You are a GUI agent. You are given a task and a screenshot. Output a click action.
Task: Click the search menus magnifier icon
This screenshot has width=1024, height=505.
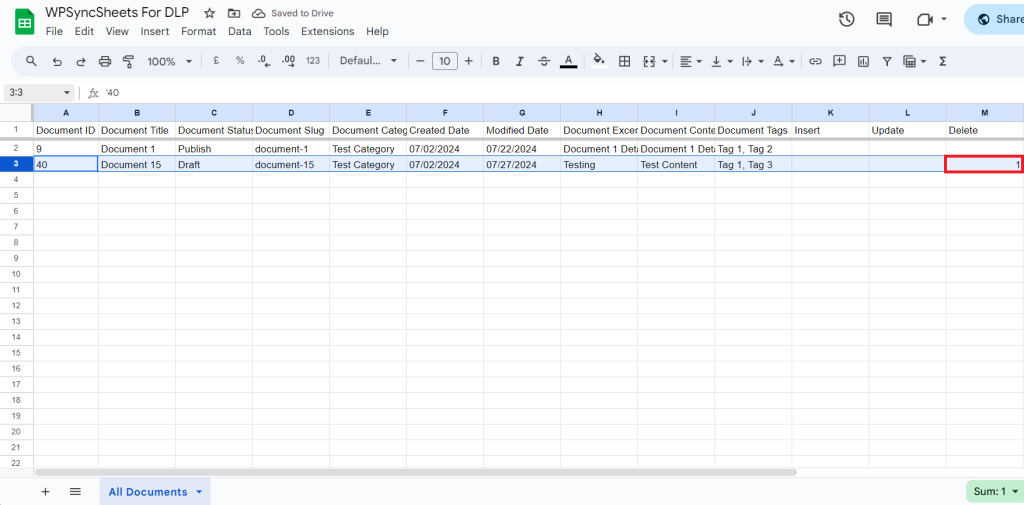31,61
